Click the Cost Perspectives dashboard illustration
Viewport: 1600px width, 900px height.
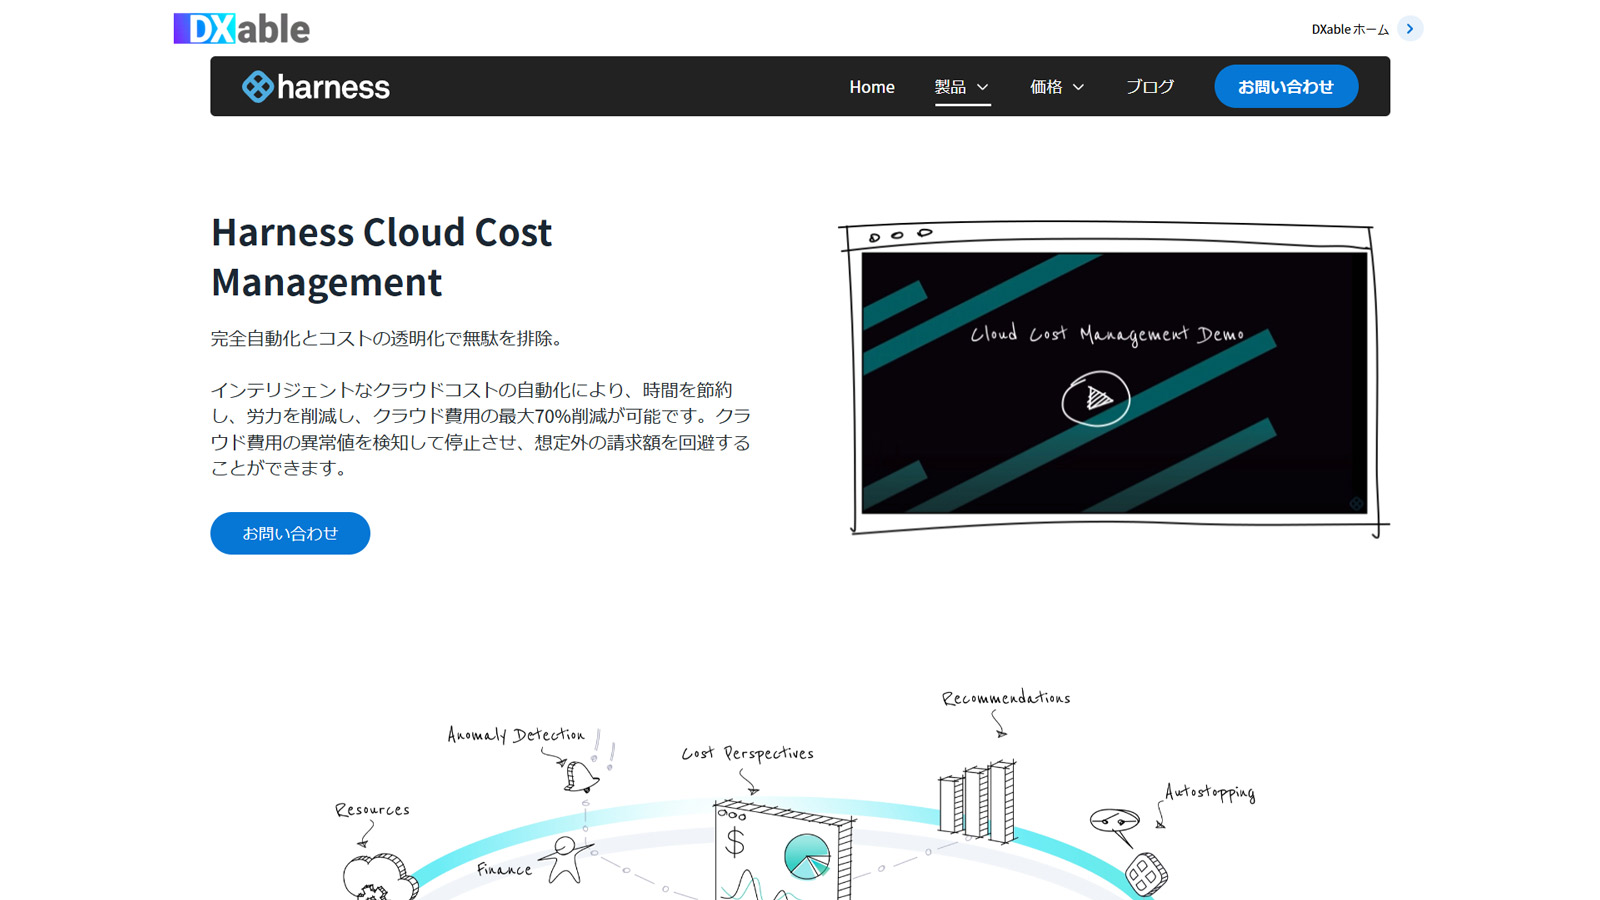point(784,850)
